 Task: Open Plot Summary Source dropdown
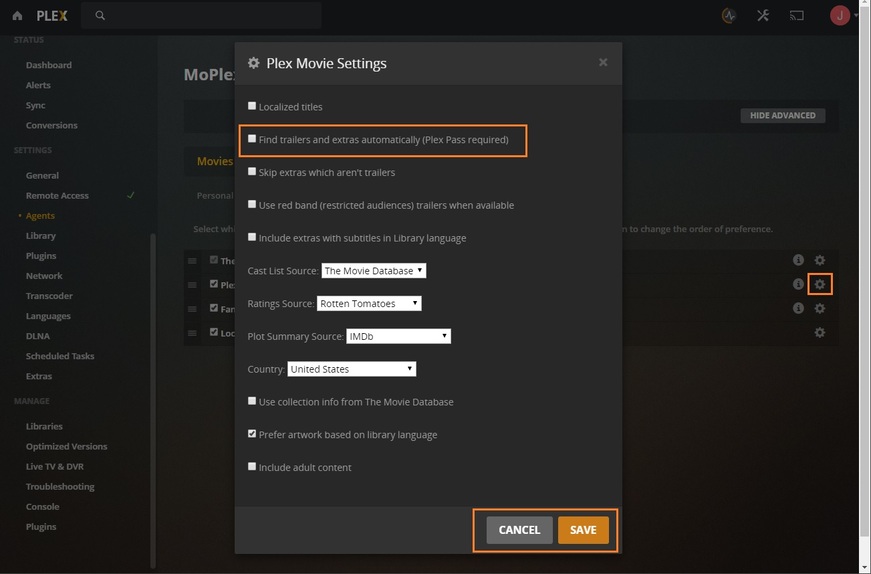pyautogui.click(x=398, y=336)
